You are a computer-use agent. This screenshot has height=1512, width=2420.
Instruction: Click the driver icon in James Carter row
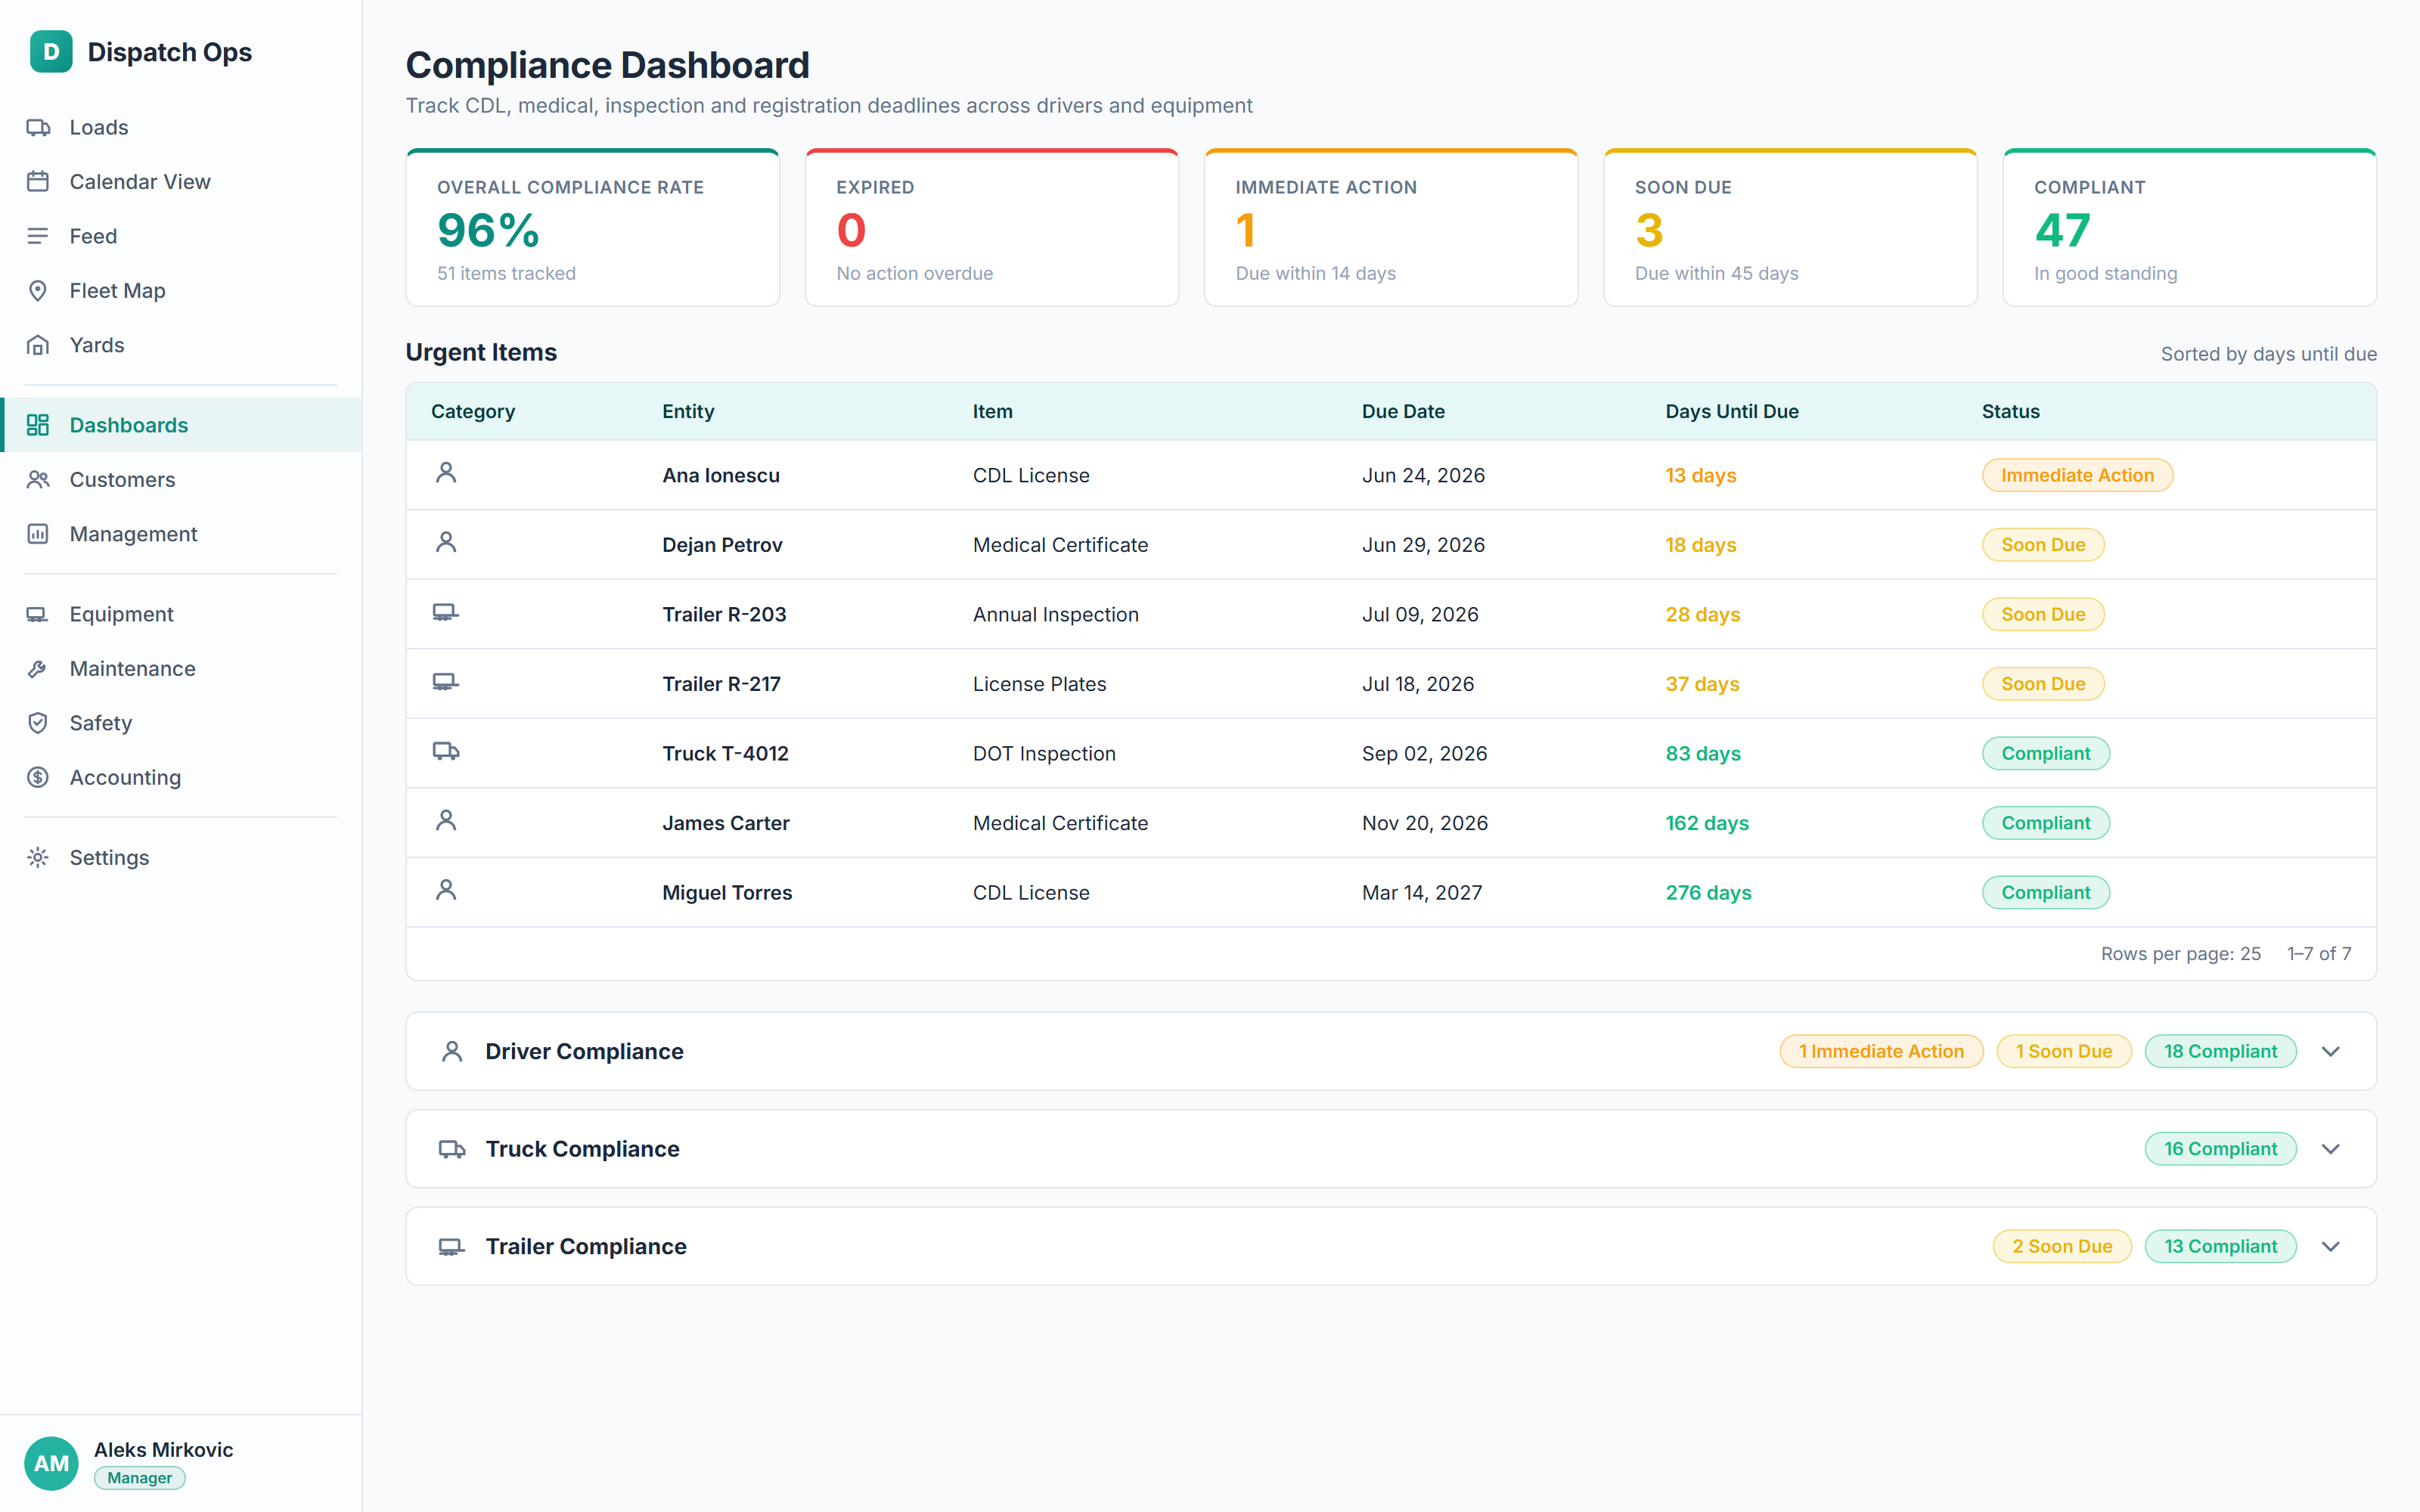click(x=446, y=821)
